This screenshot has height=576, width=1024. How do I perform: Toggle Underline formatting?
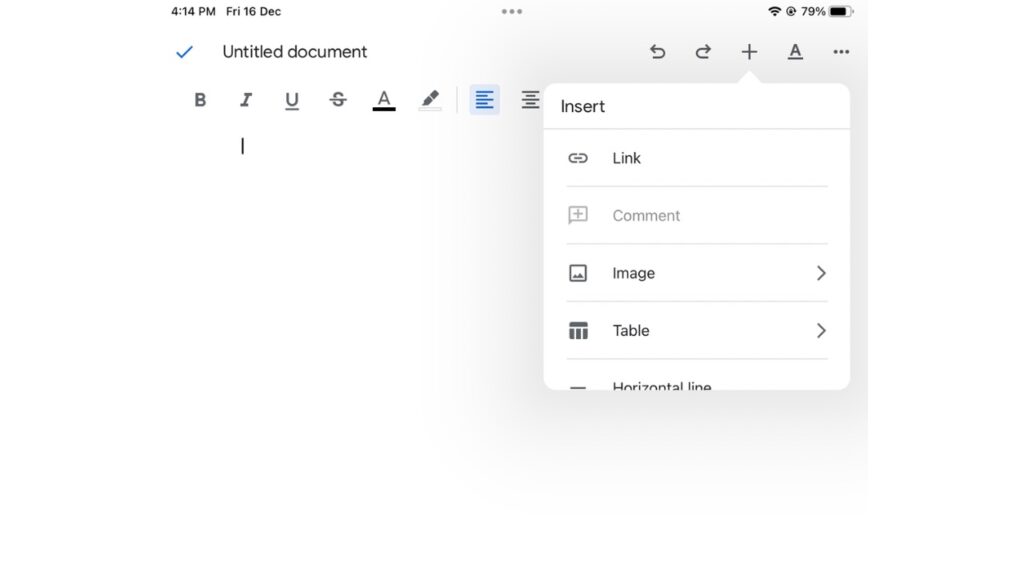coord(292,100)
